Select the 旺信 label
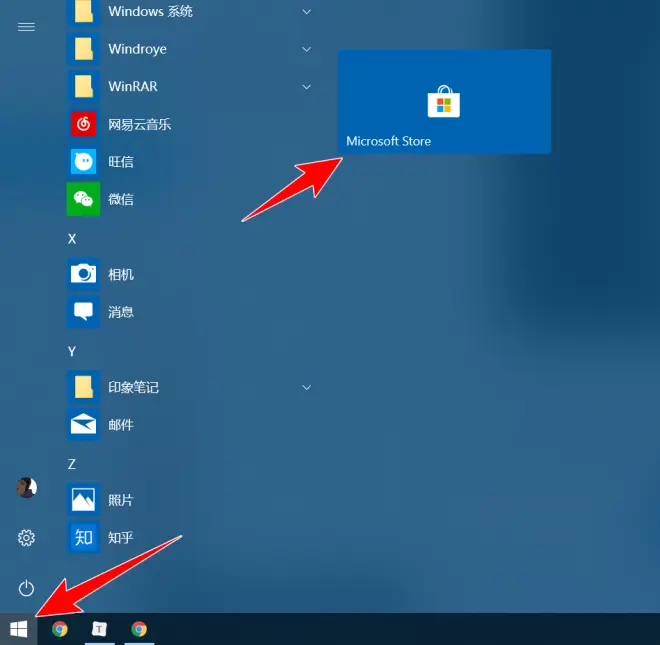This screenshot has width=660, height=645. tap(121, 162)
